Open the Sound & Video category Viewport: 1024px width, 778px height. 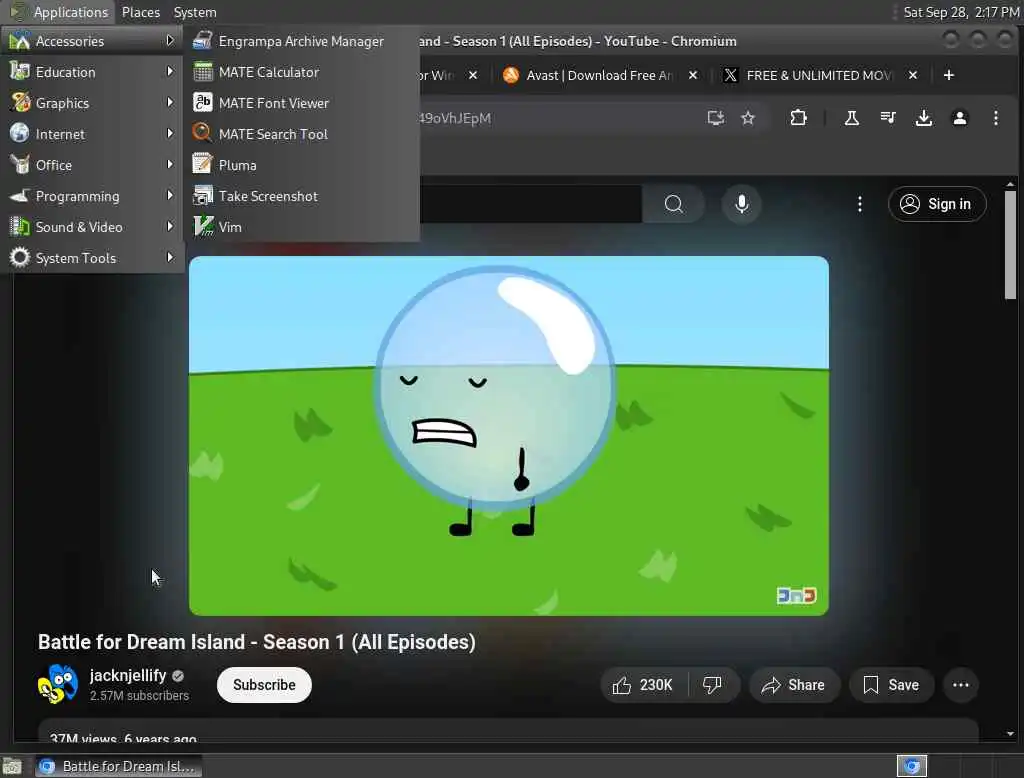pos(92,227)
